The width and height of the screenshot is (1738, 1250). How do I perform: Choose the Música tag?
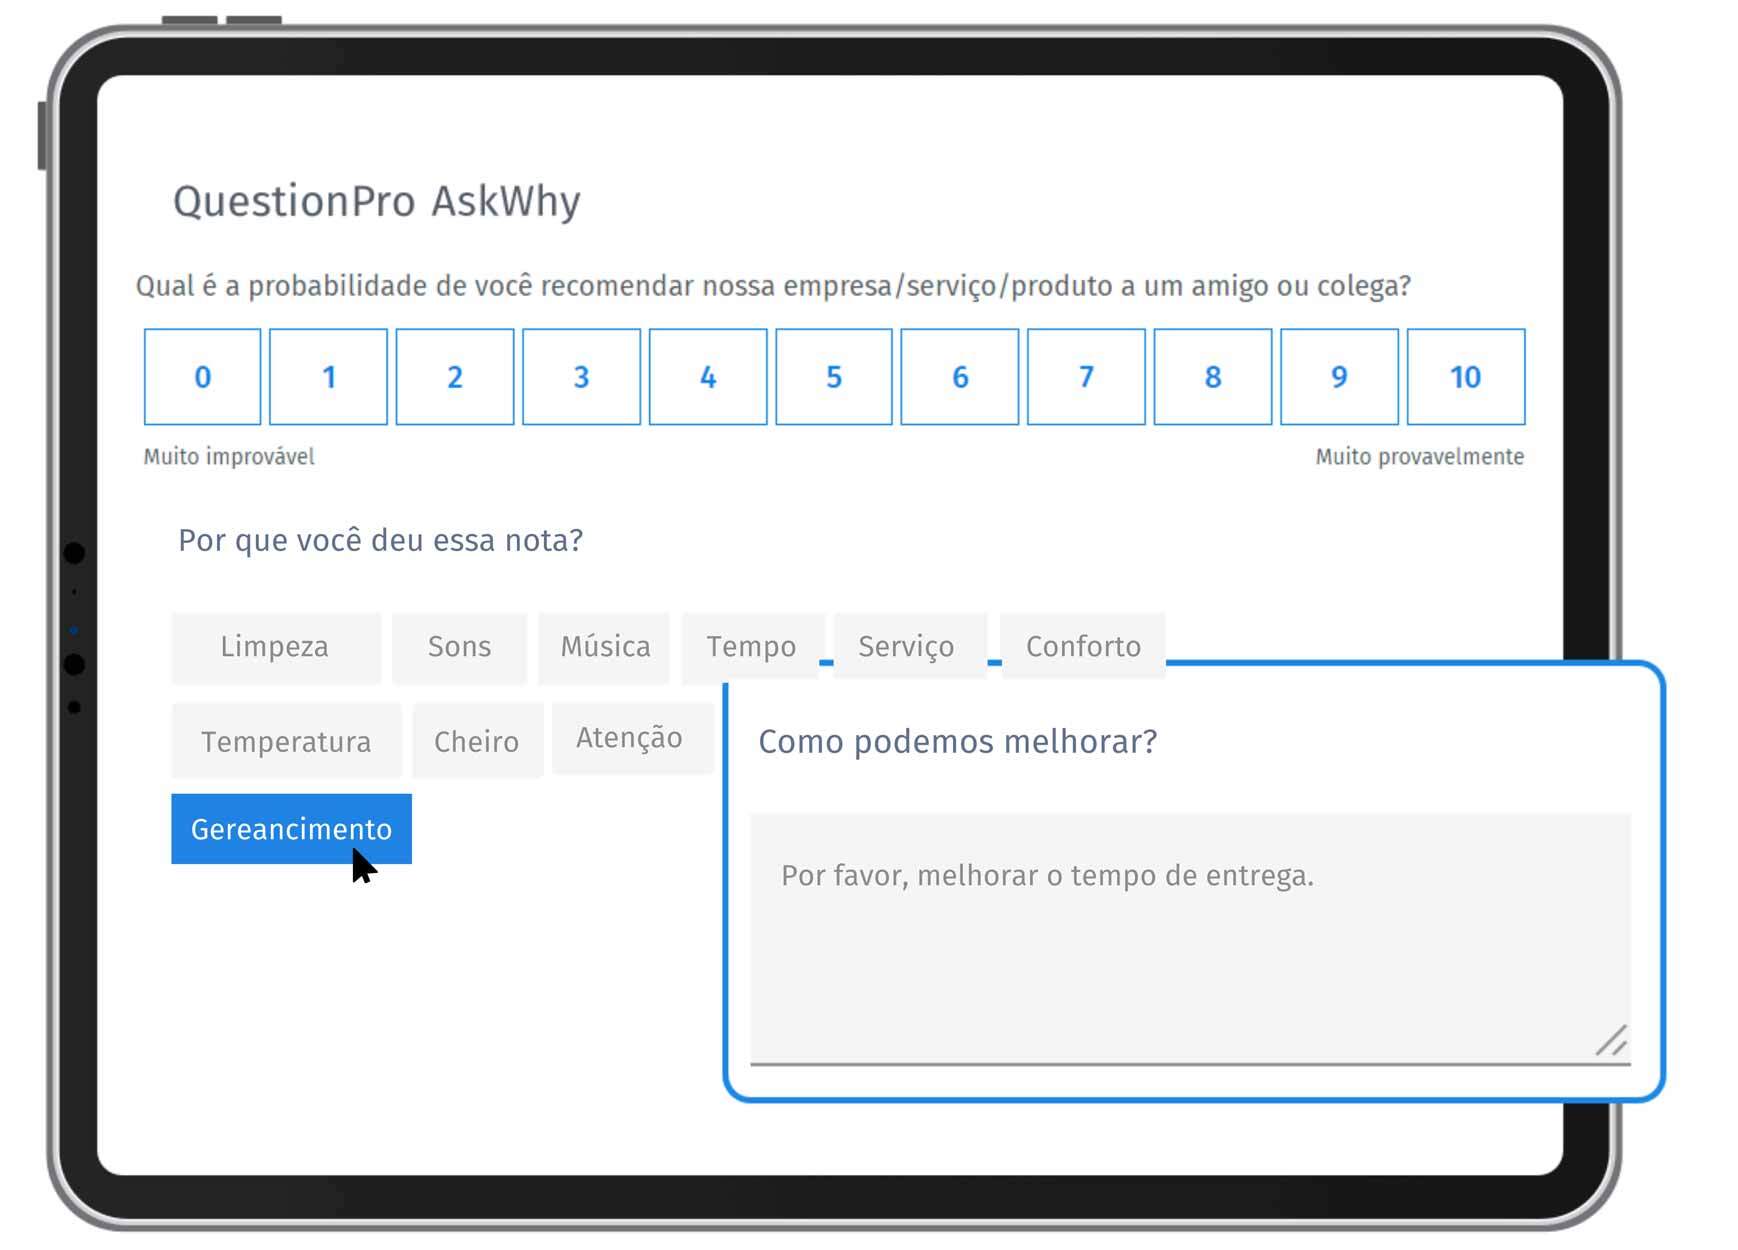coord(604,647)
